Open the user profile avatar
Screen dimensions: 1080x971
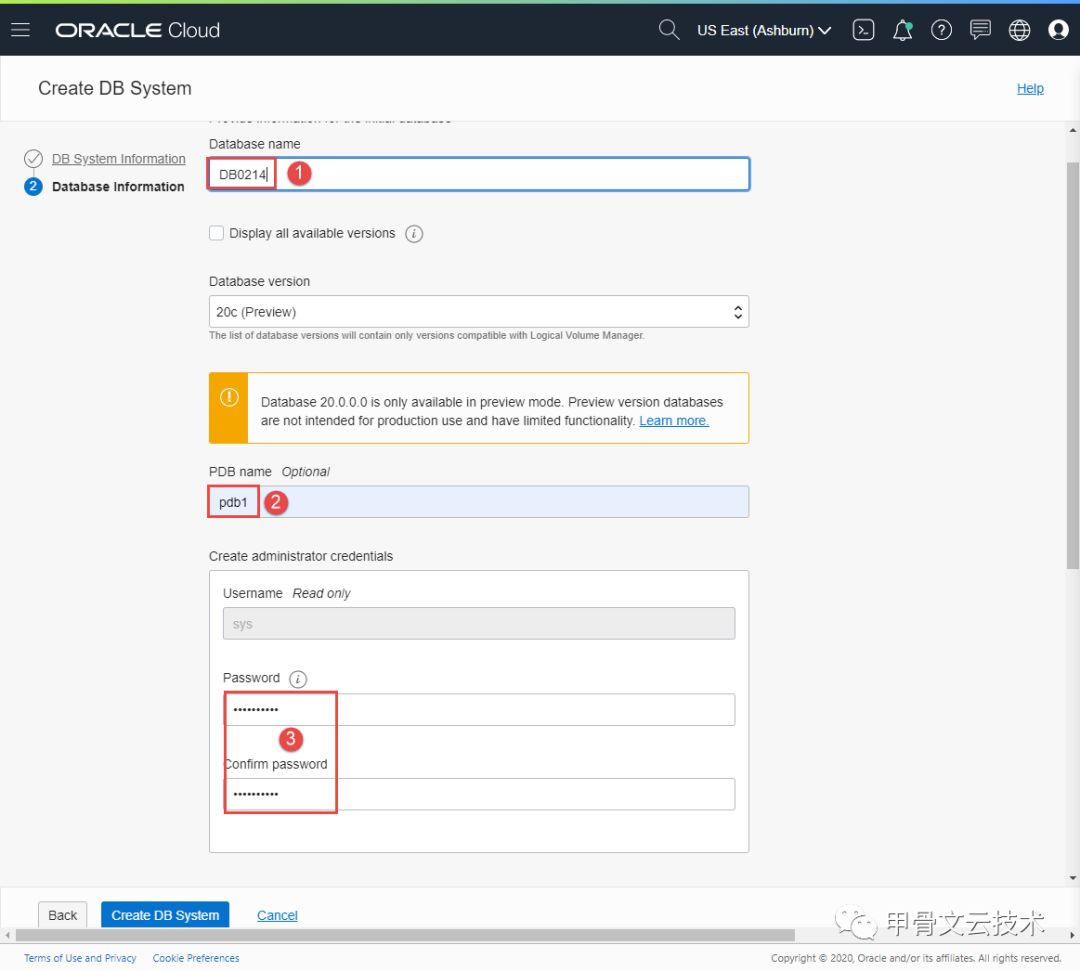click(x=1058, y=30)
